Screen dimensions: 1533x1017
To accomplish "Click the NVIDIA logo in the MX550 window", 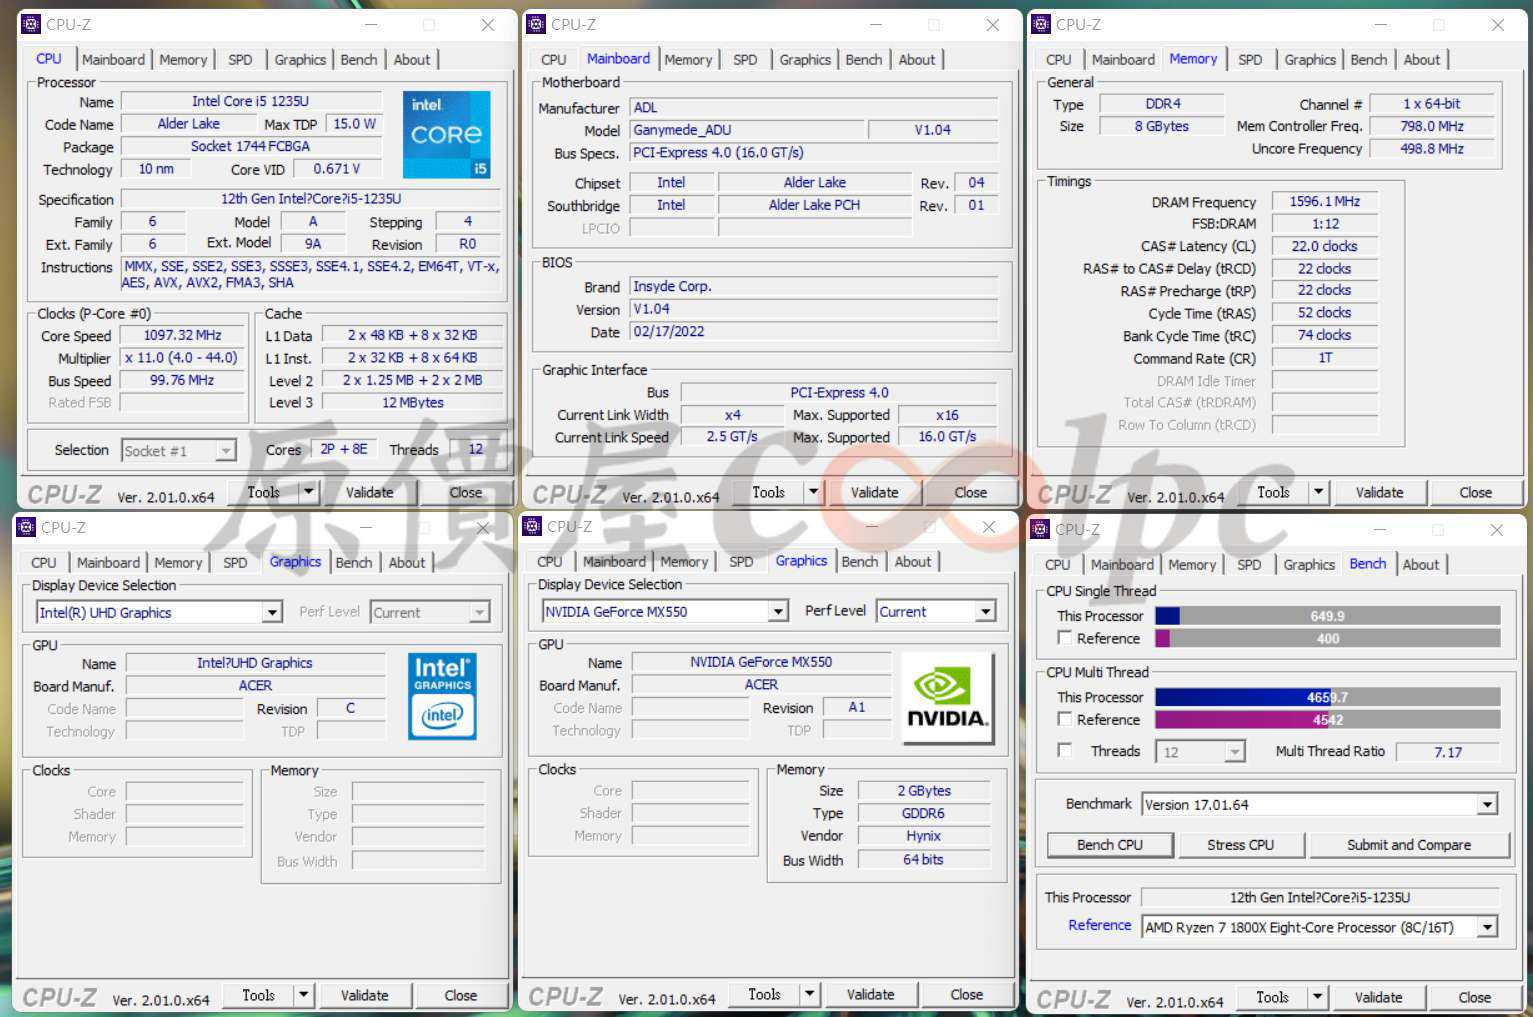I will click(x=947, y=697).
